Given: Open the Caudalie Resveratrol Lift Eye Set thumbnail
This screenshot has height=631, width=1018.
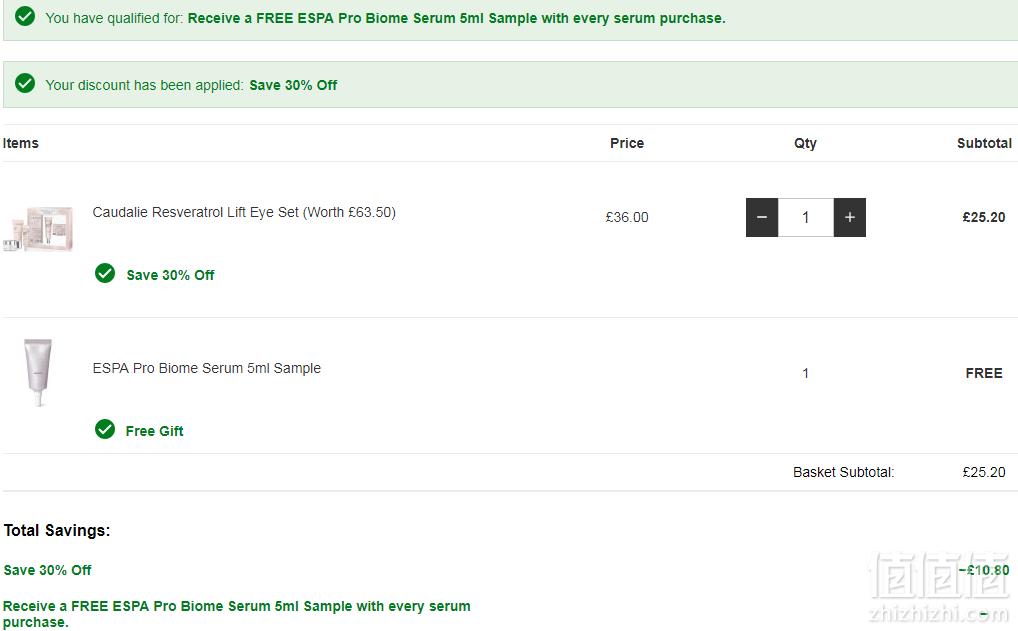Looking at the screenshot, I should tap(38, 229).
